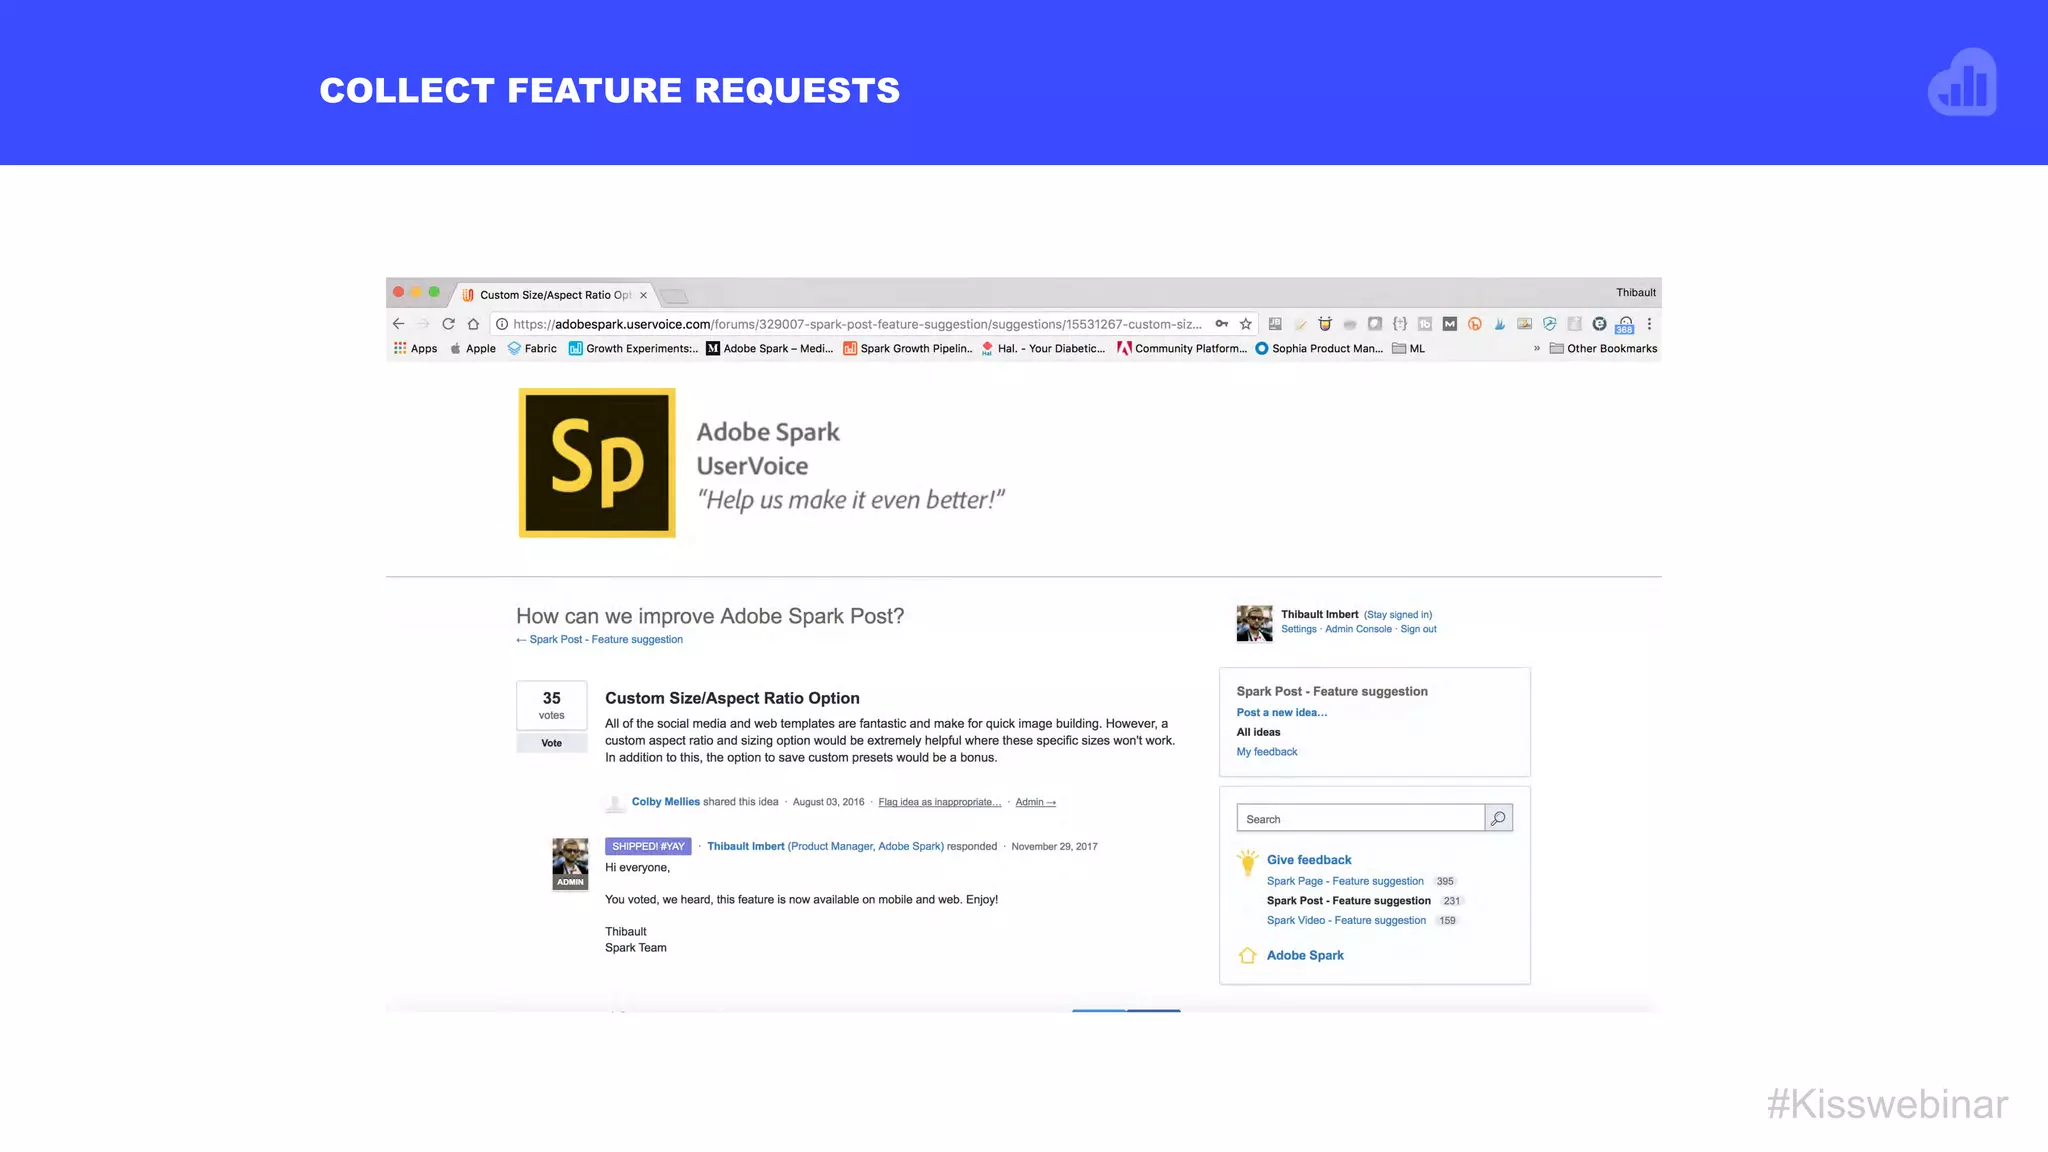
Task: Open the Admin Console link
Action: pos(1358,629)
